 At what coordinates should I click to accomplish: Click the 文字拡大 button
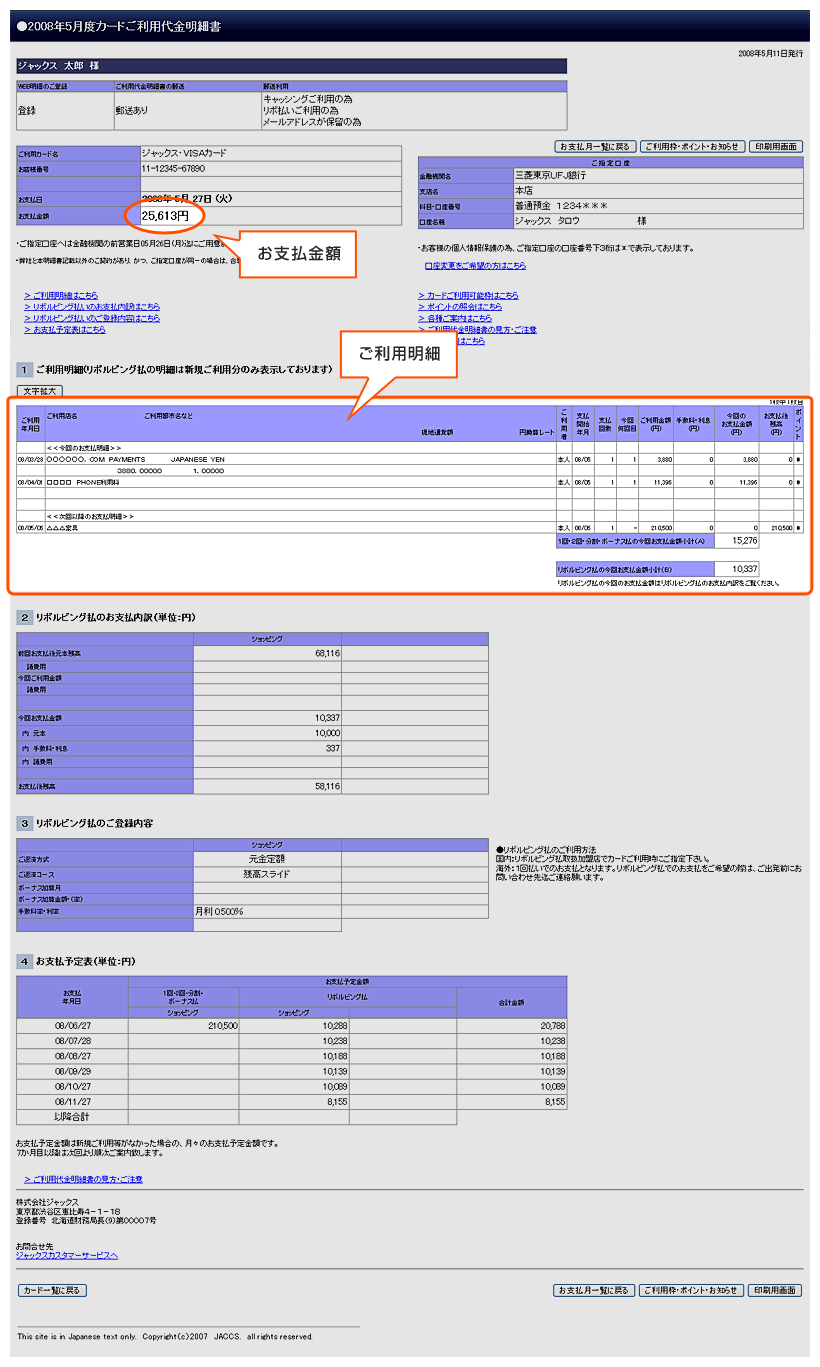(x=40, y=391)
